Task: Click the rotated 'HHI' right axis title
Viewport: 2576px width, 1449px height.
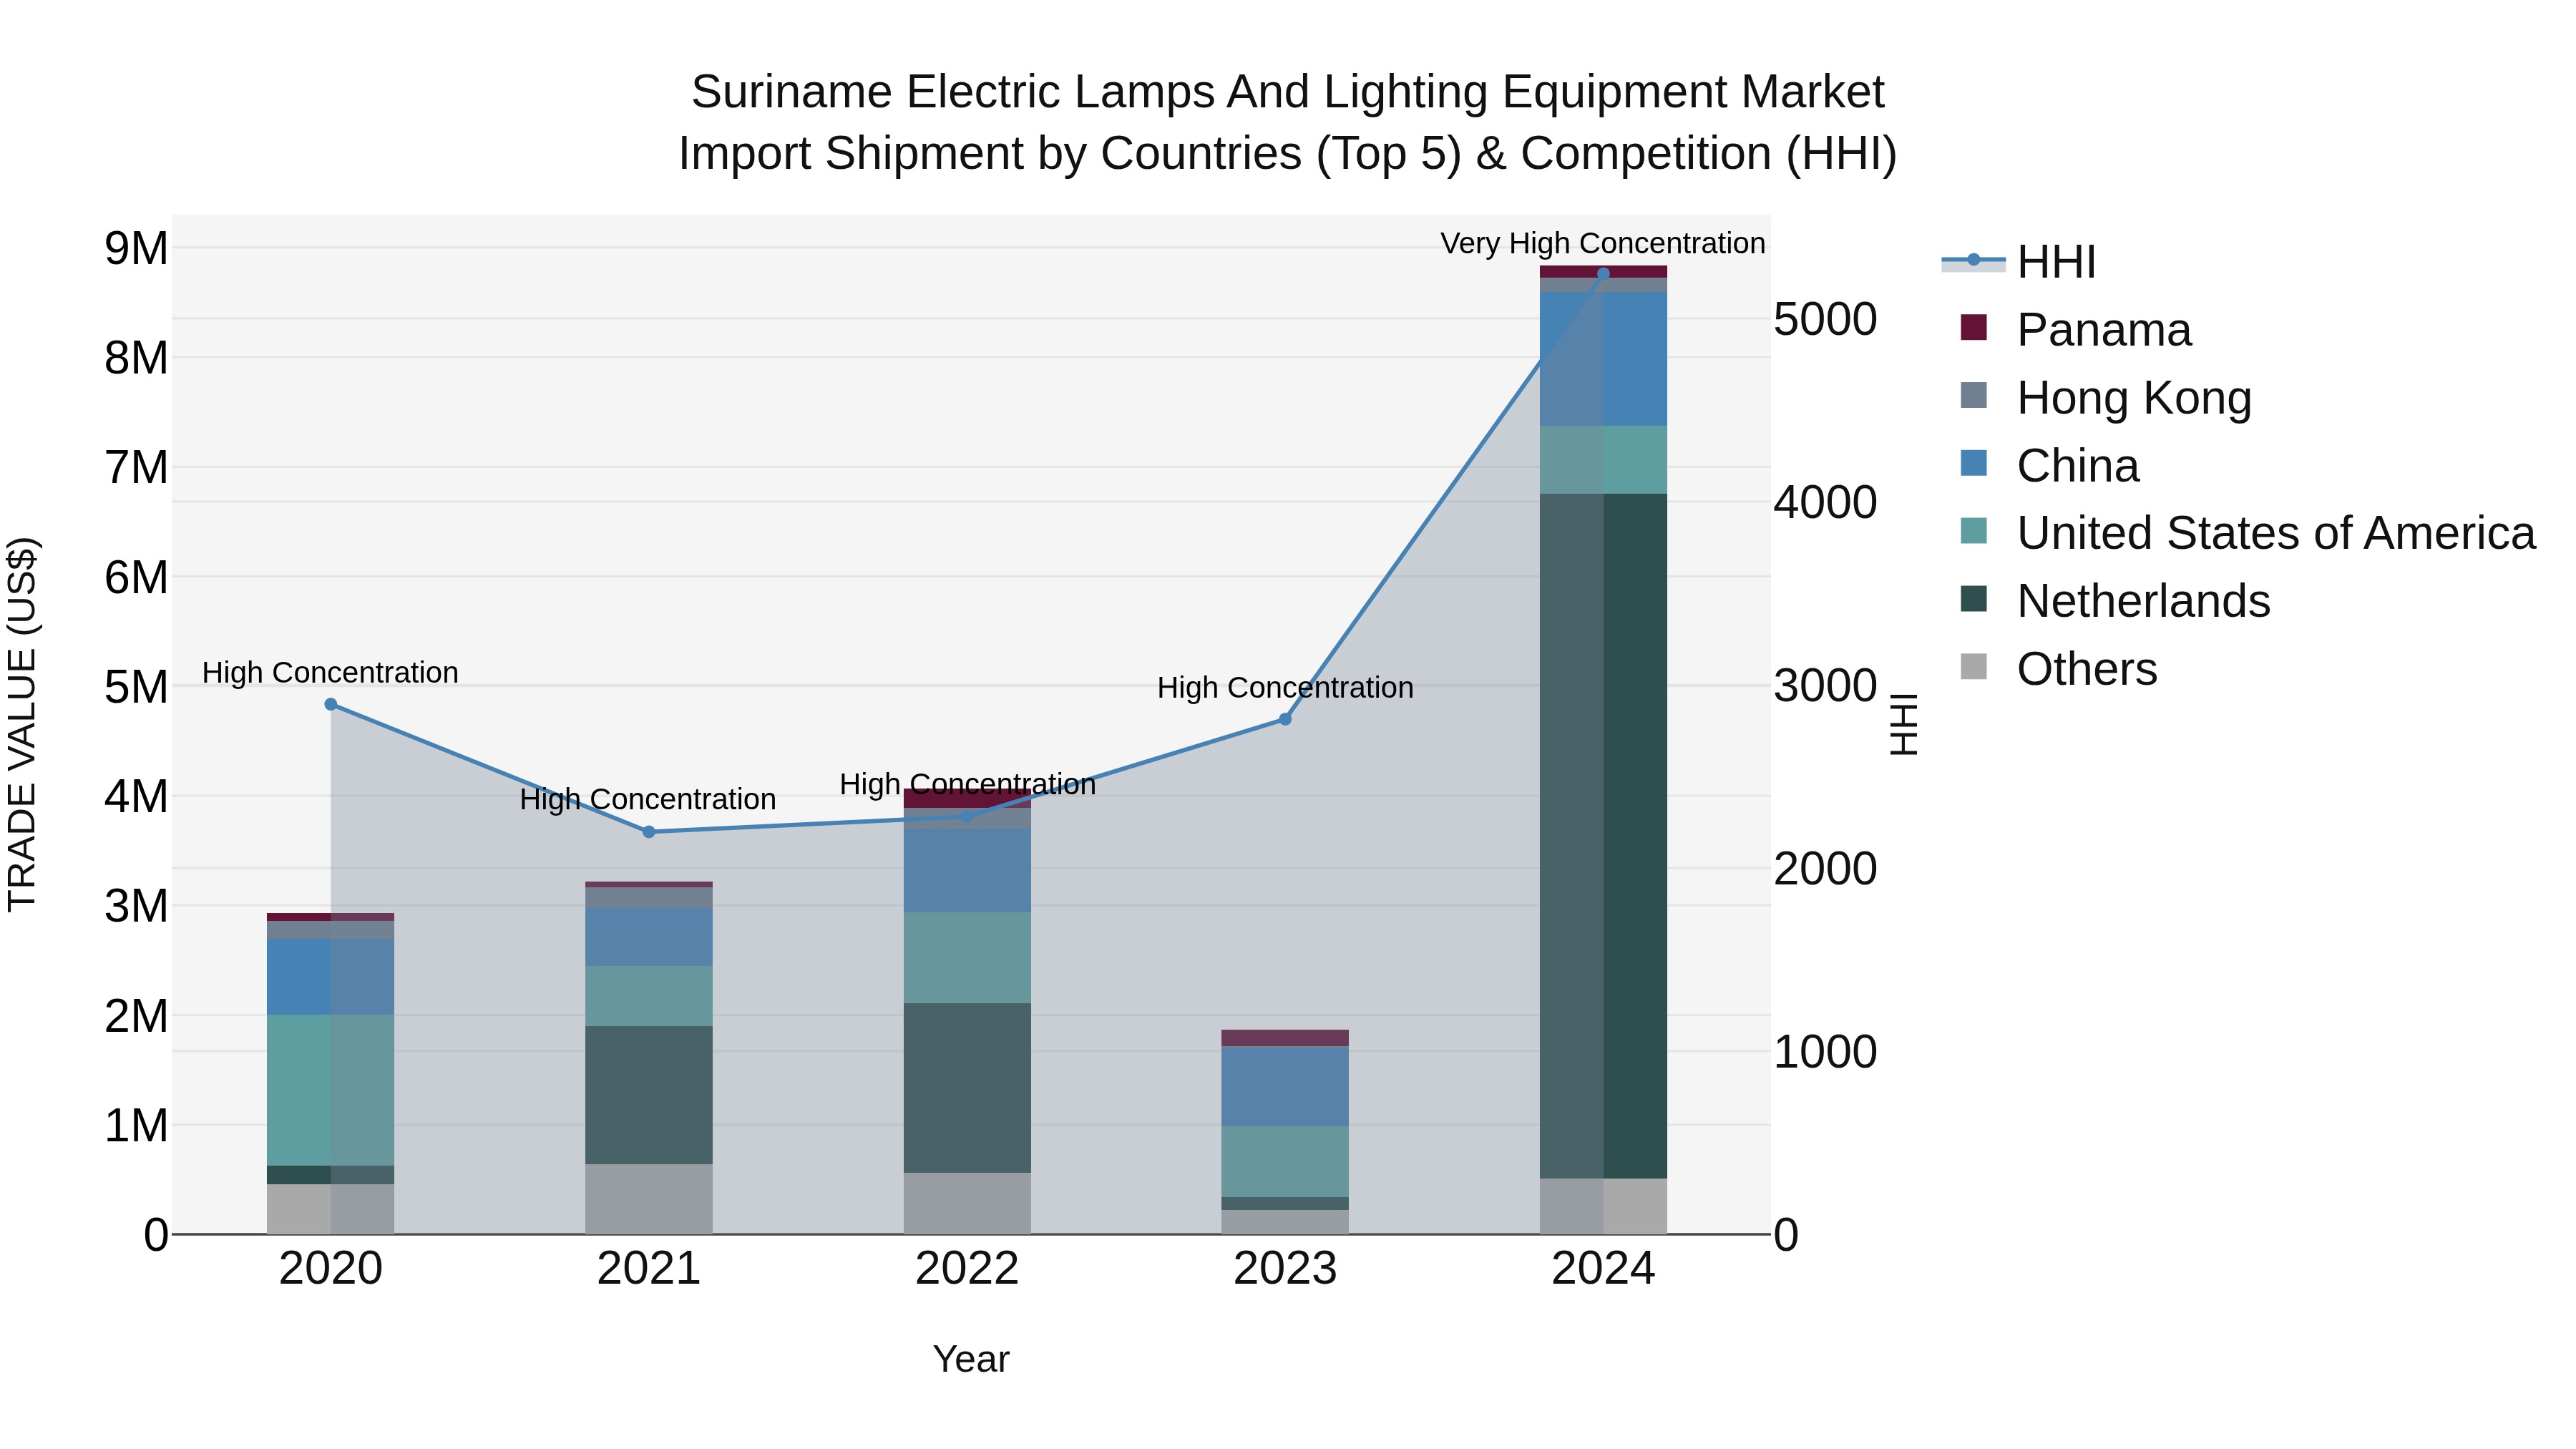Action: (1903, 724)
